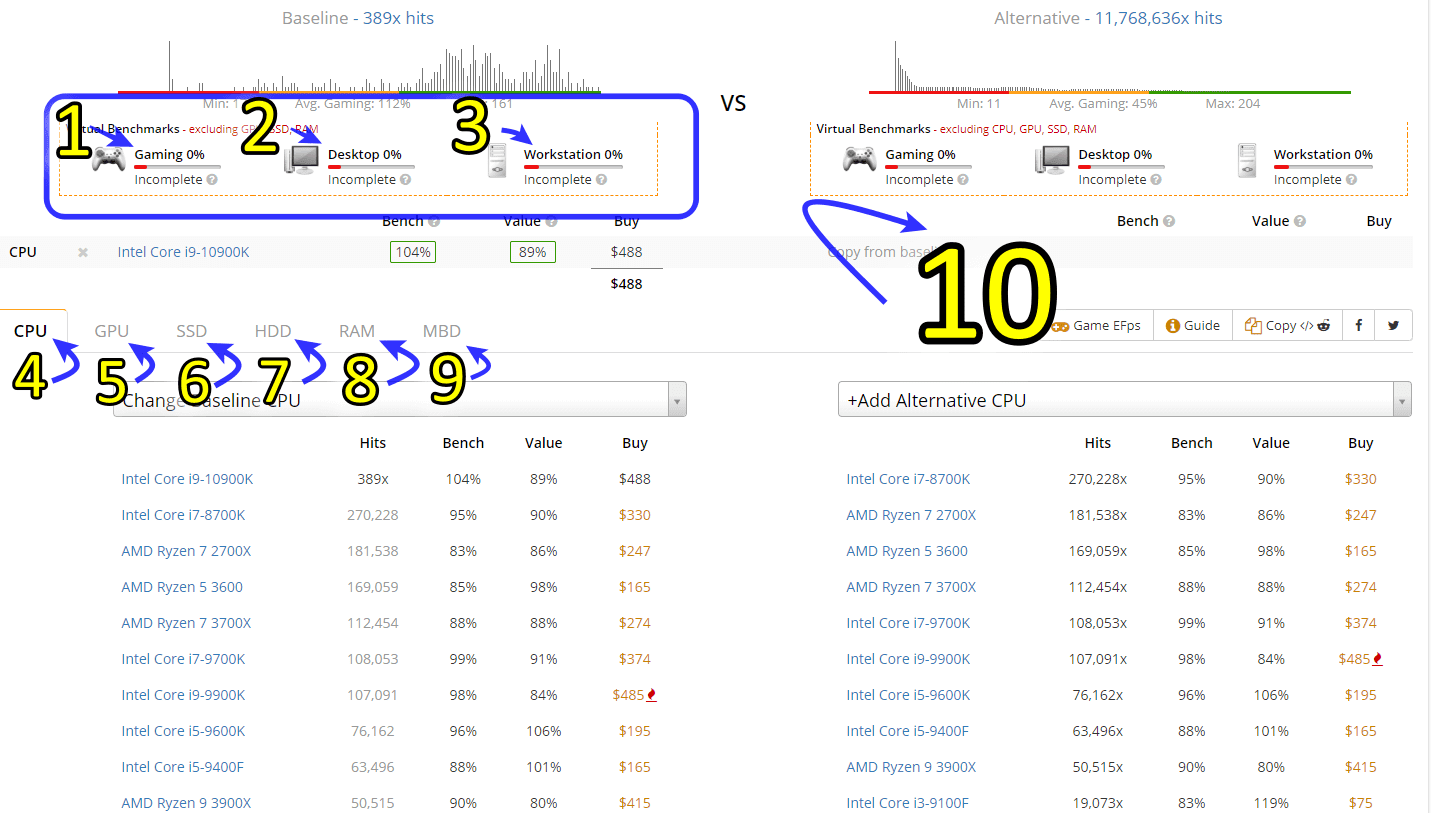Screen dimensions: 1444x813
Task: Click flame icon beside alternative list i9-9900K price
Action: tap(1378, 659)
